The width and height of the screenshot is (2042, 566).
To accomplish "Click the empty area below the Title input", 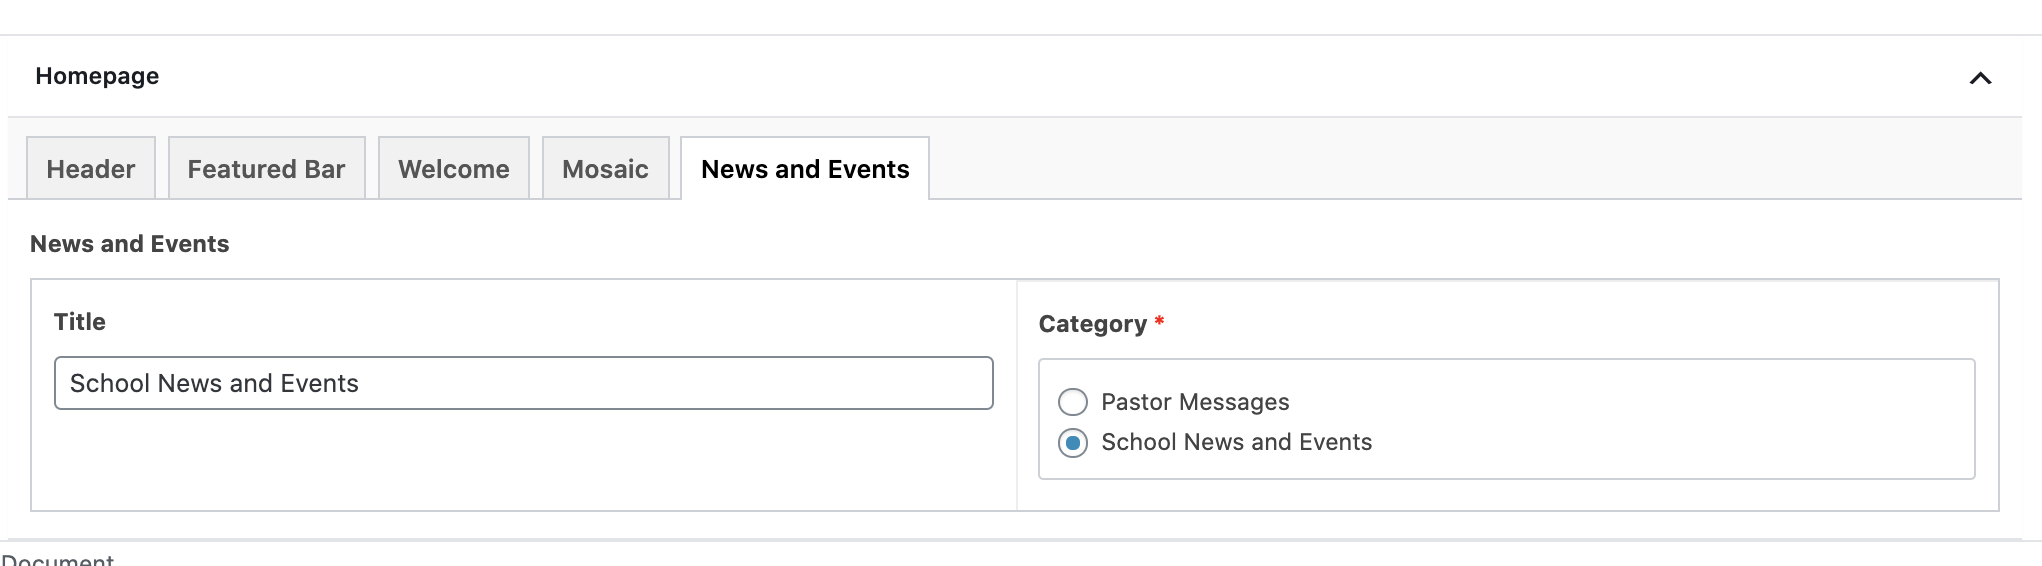I will click(523, 460).
